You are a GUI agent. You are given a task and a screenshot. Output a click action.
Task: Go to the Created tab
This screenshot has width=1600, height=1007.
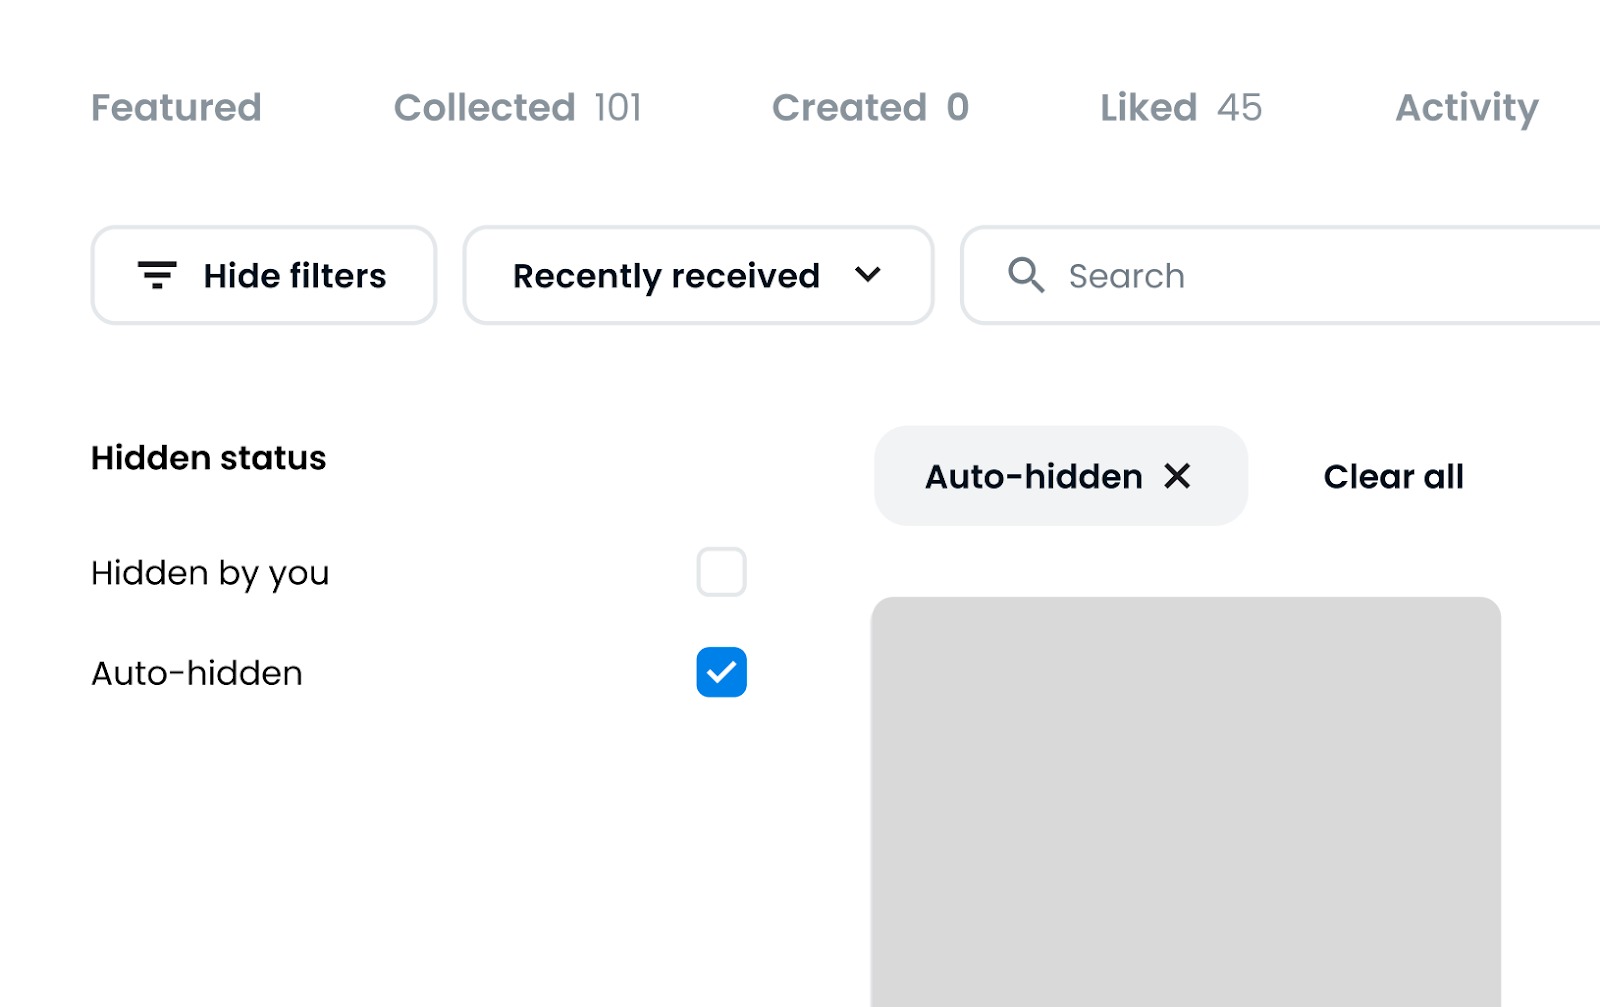870,107
